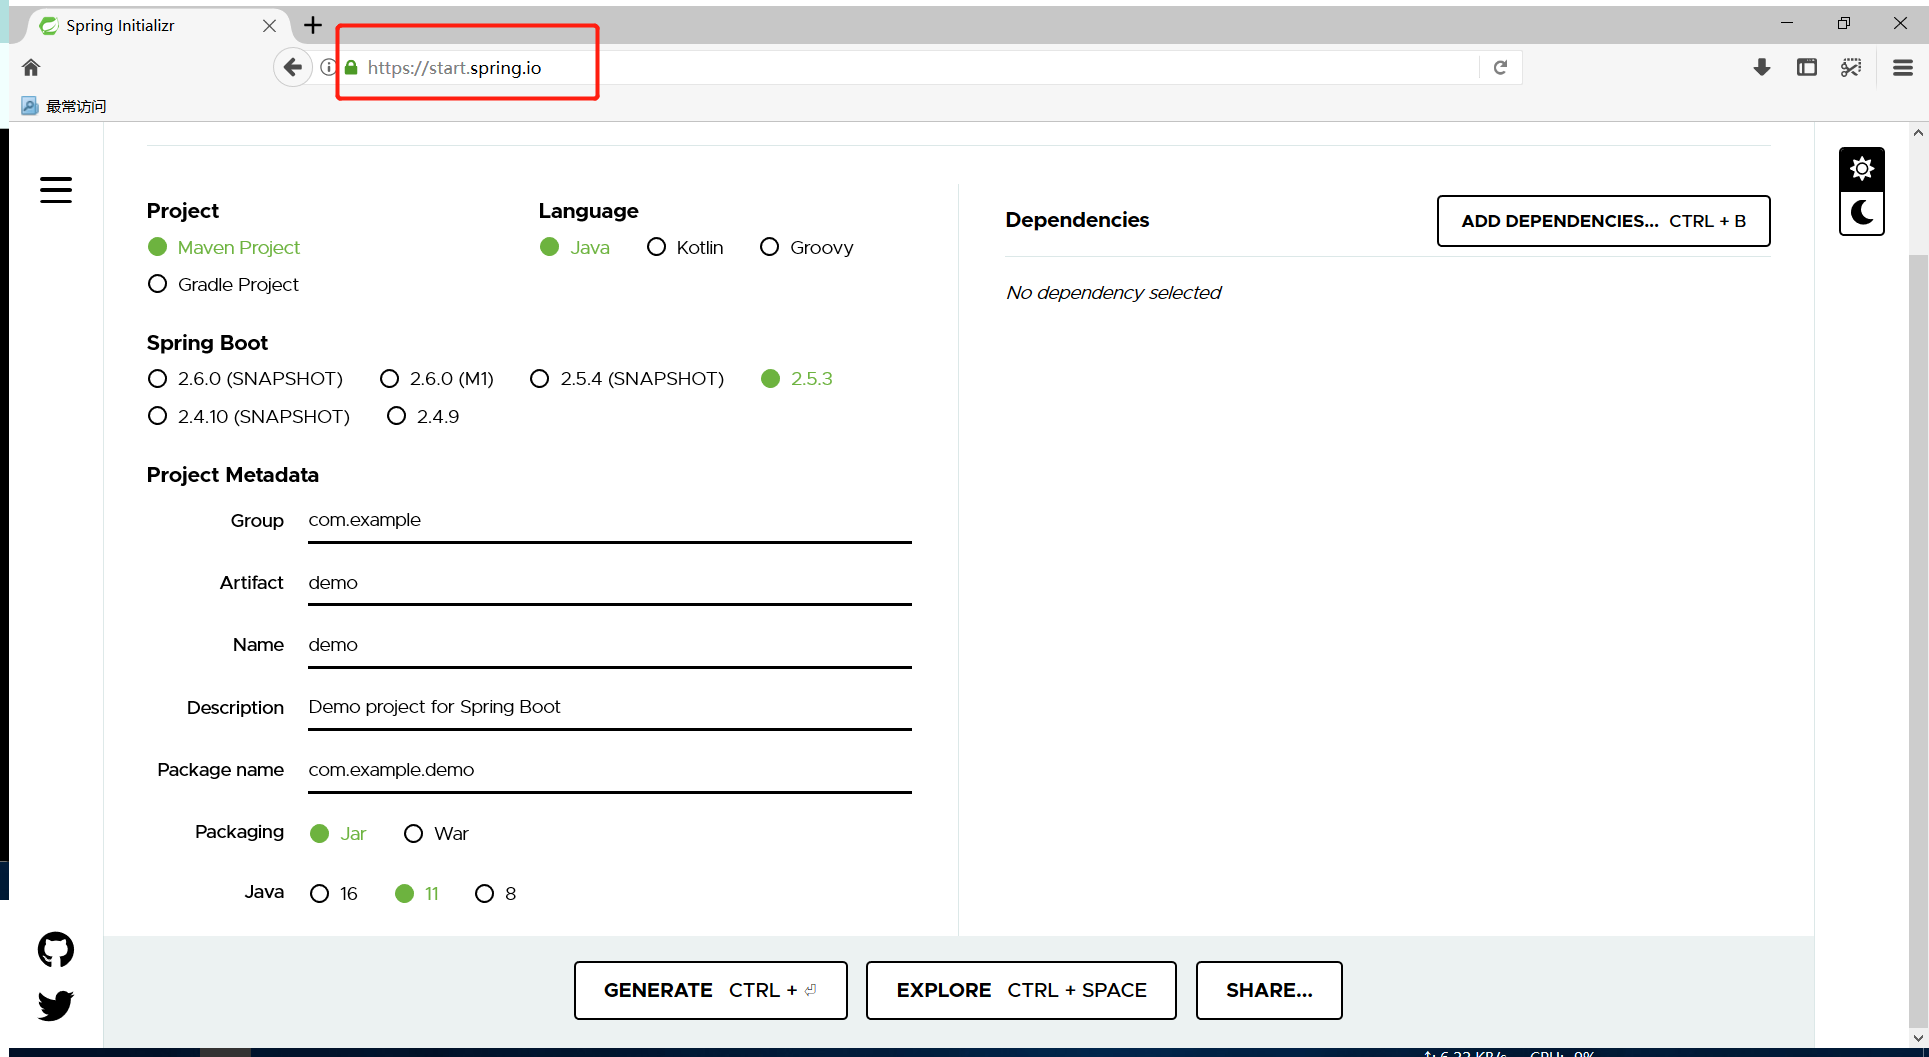1929x1057 pixels.
Task: Click the Explore button
Action: [x=1021, y=990]
